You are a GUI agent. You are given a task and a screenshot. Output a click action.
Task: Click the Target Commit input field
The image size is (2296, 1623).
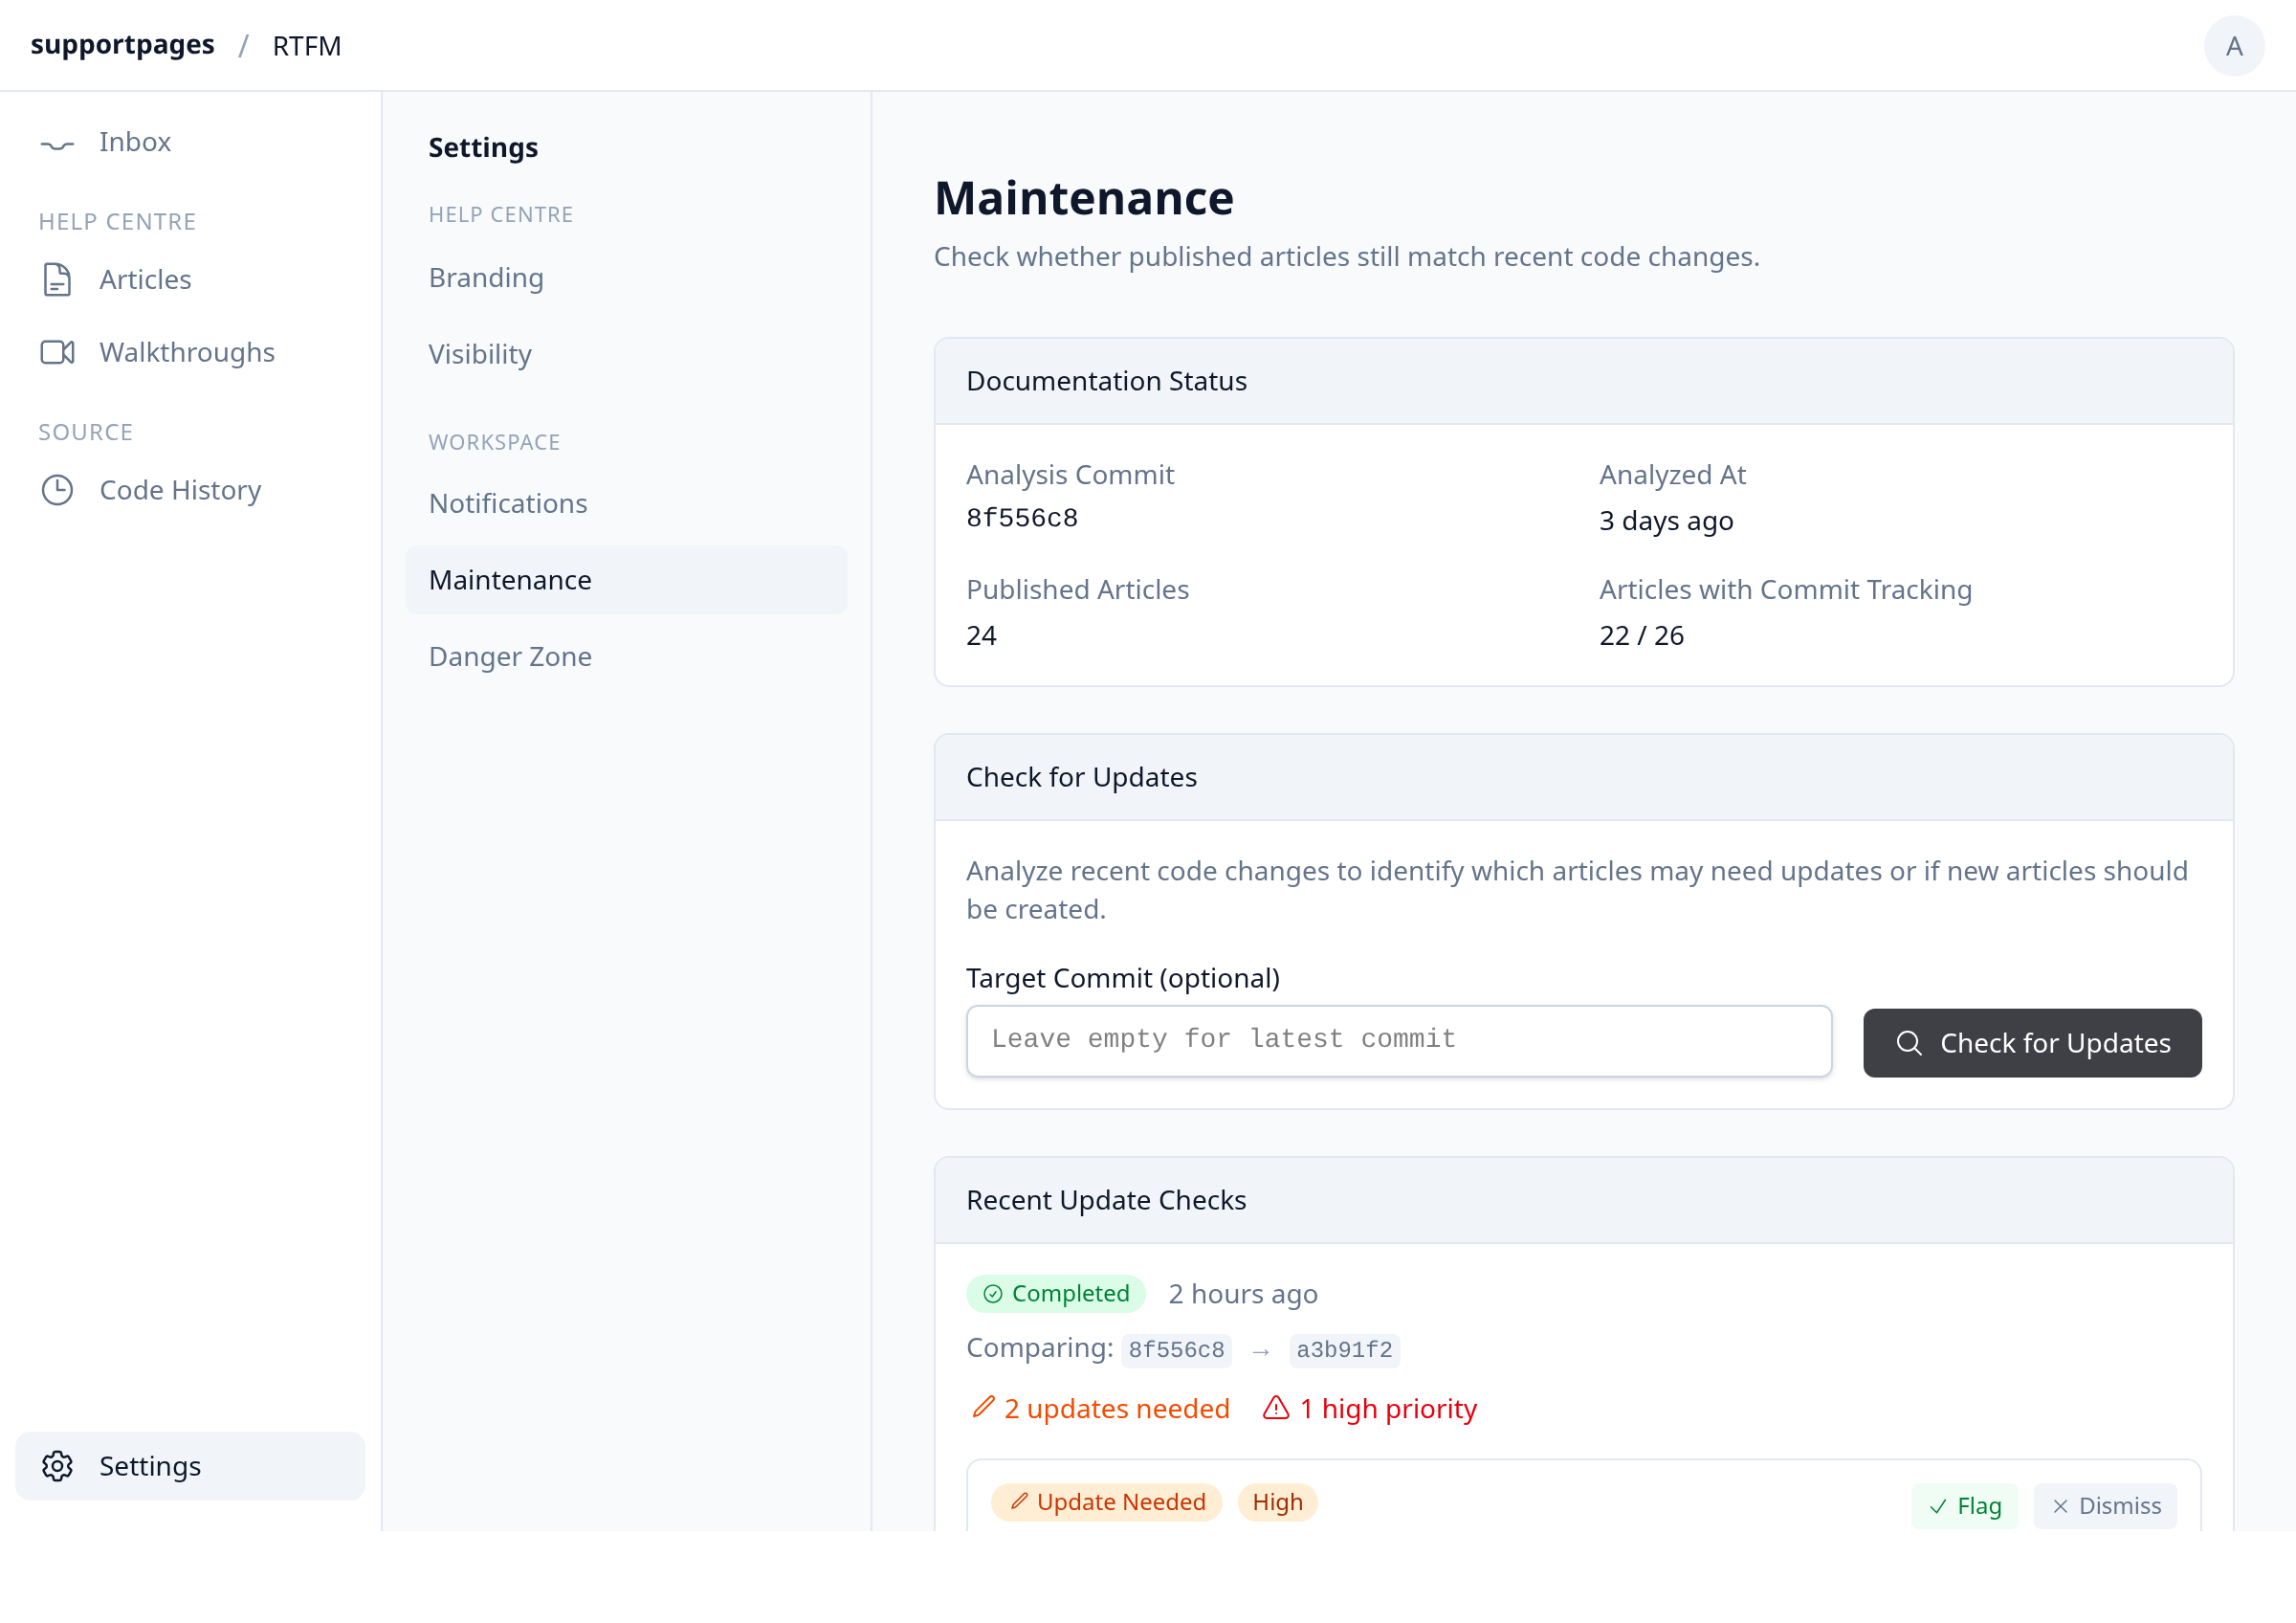(1399, 1041)
